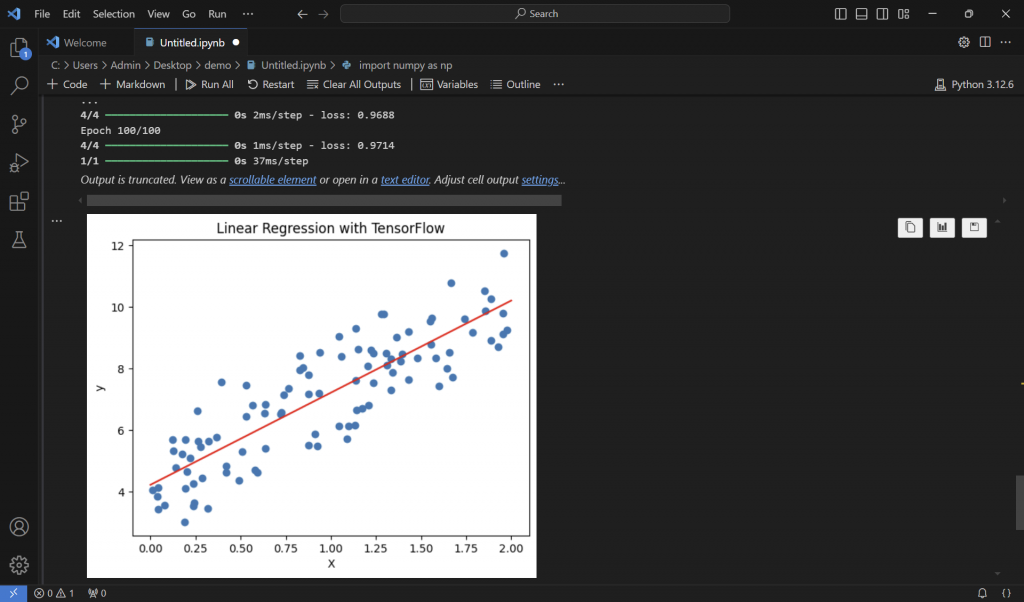The width and height of the screenshot is (1024, 602).
Task: Click the braces language status item
Action: point(1006,593)
